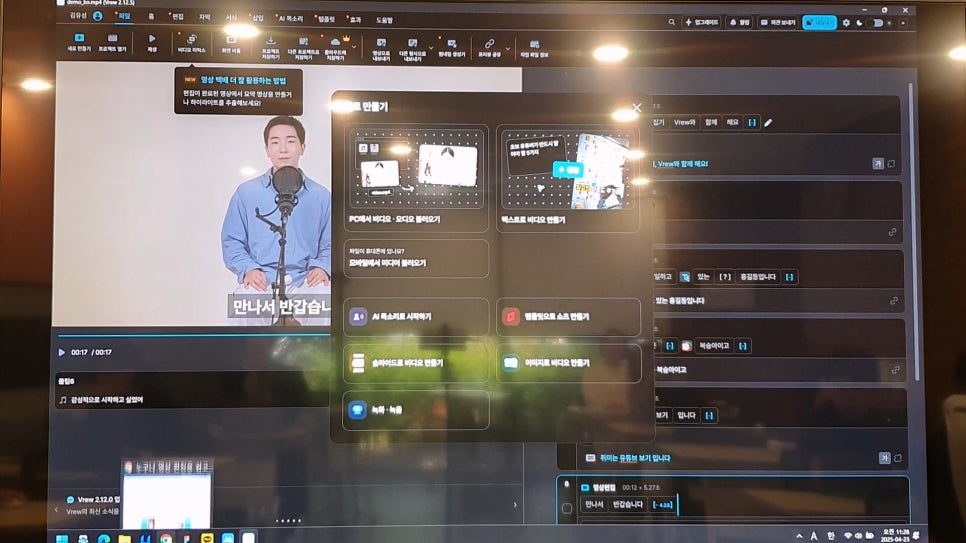Click the 업그레이드 (Upgrade) button
Screen dimensions: 966x543
pyautogui.click(x=702, y=22)
